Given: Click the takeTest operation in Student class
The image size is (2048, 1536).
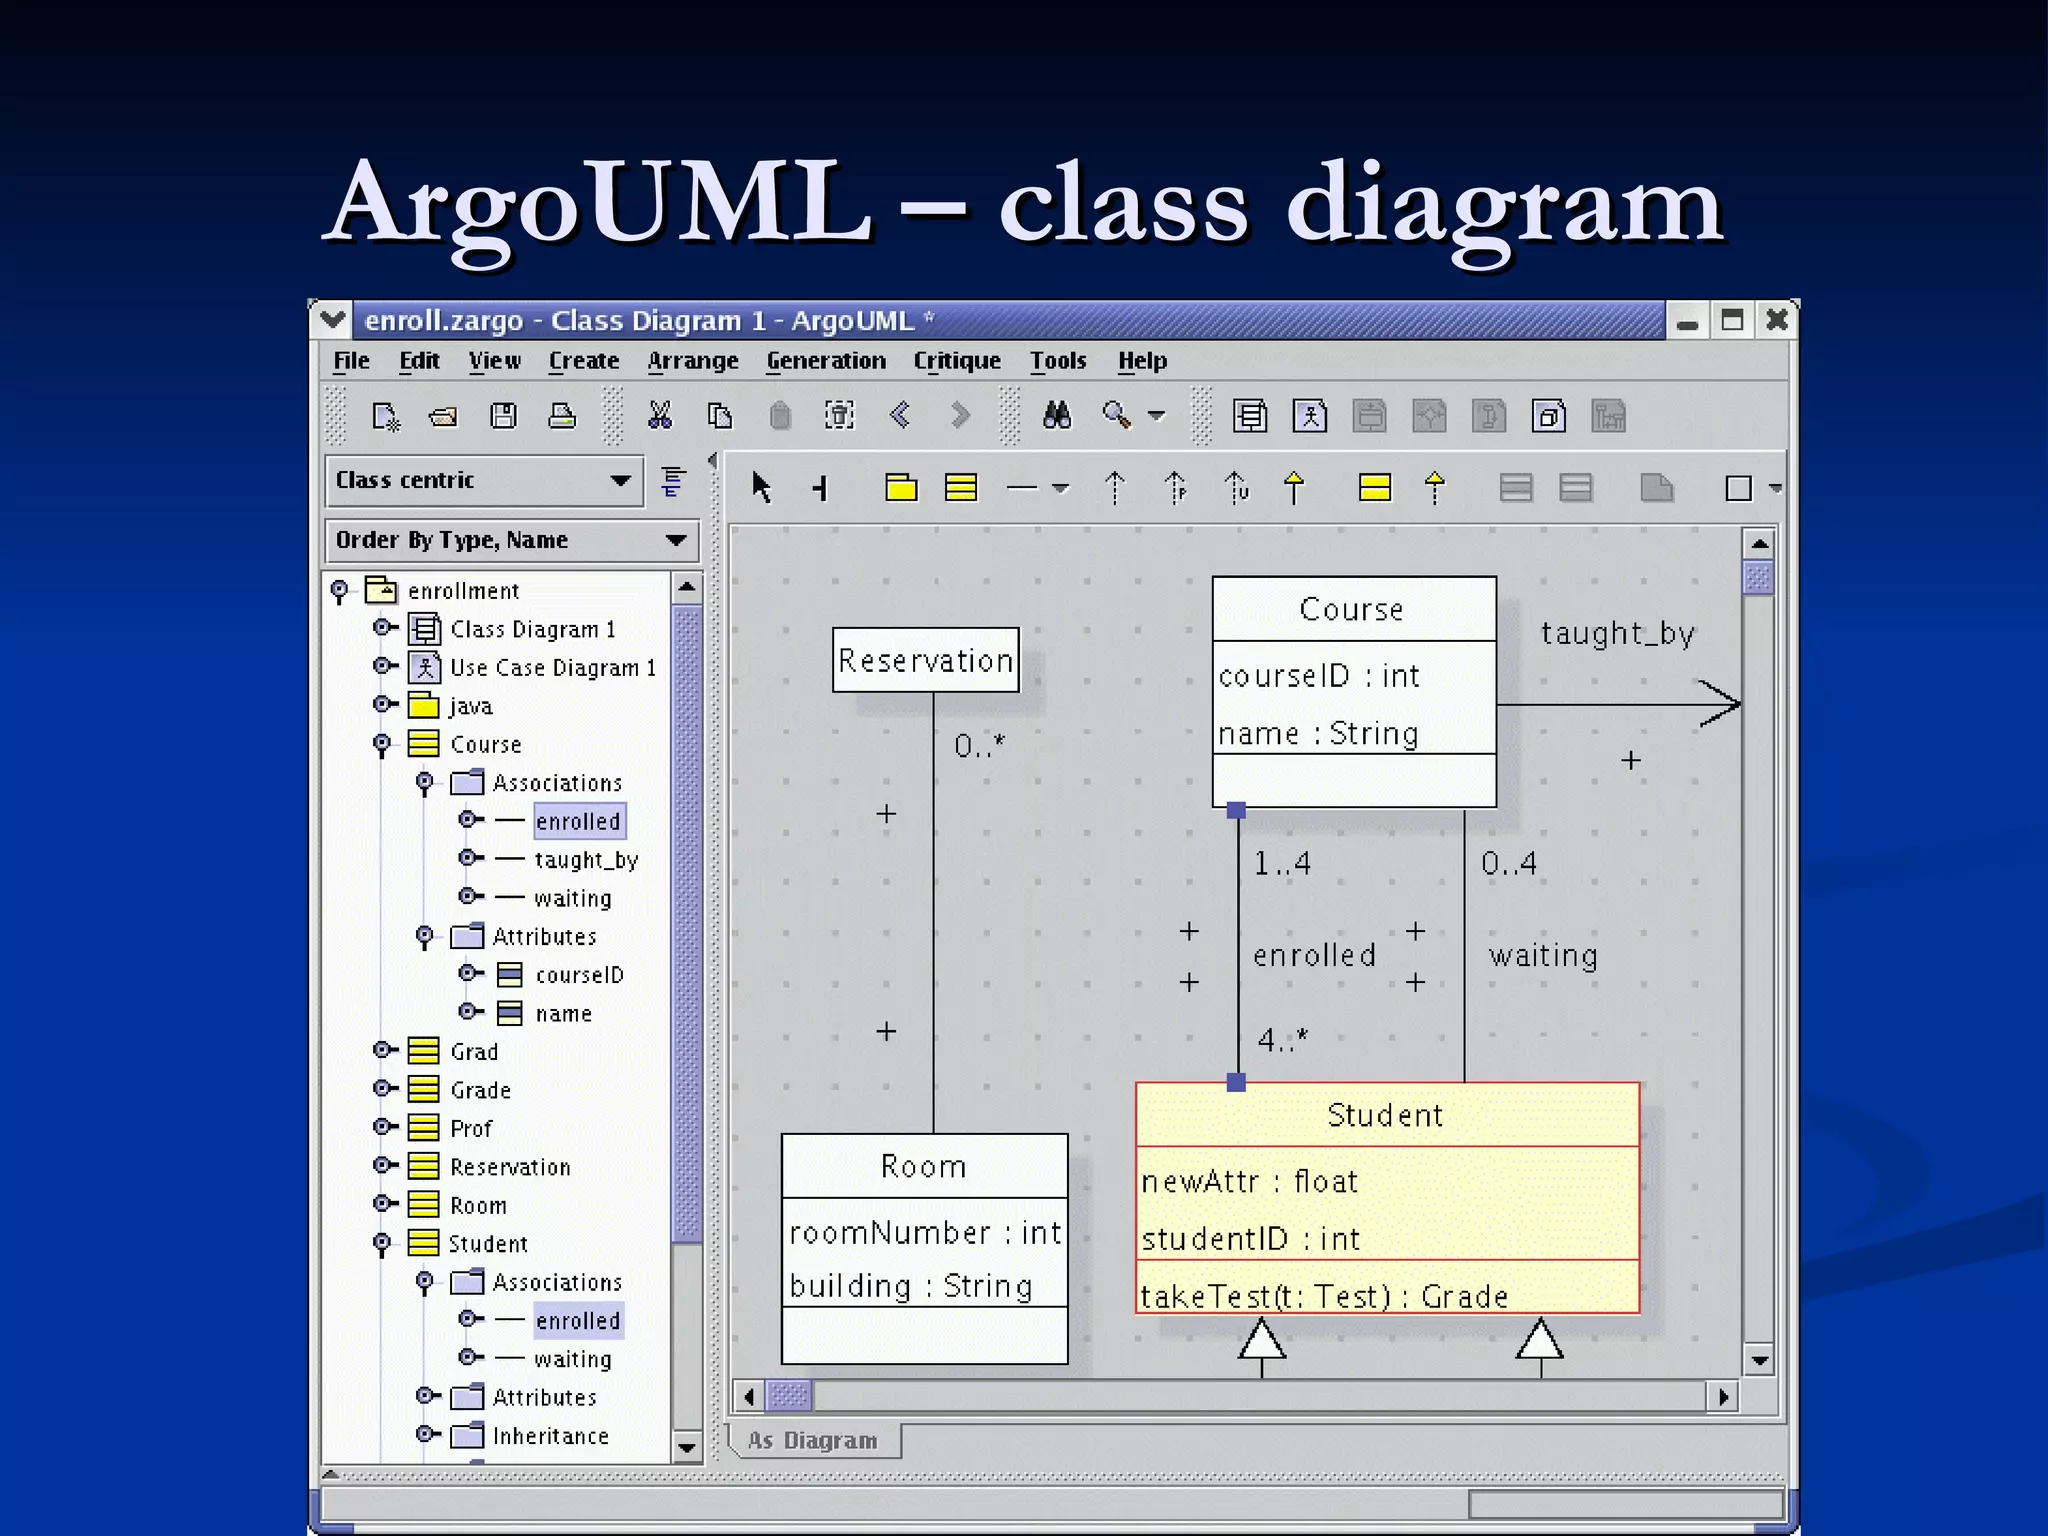Looking at the screenshot, I should 1324,1296.
